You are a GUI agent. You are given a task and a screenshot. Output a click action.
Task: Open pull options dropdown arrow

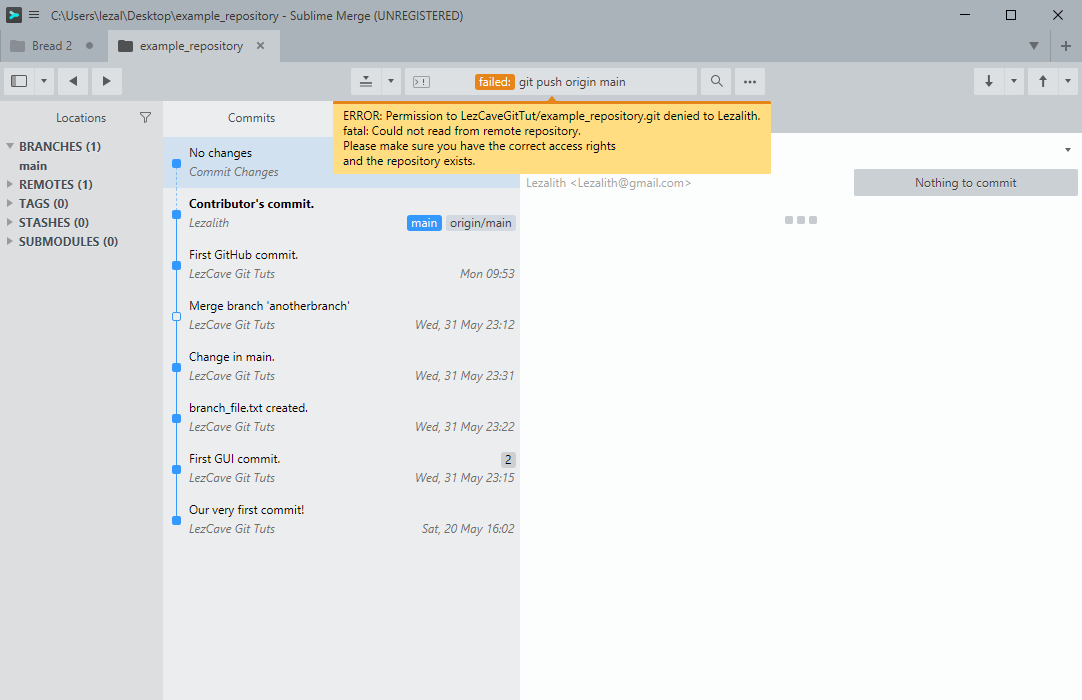[x=1014, y=81]
